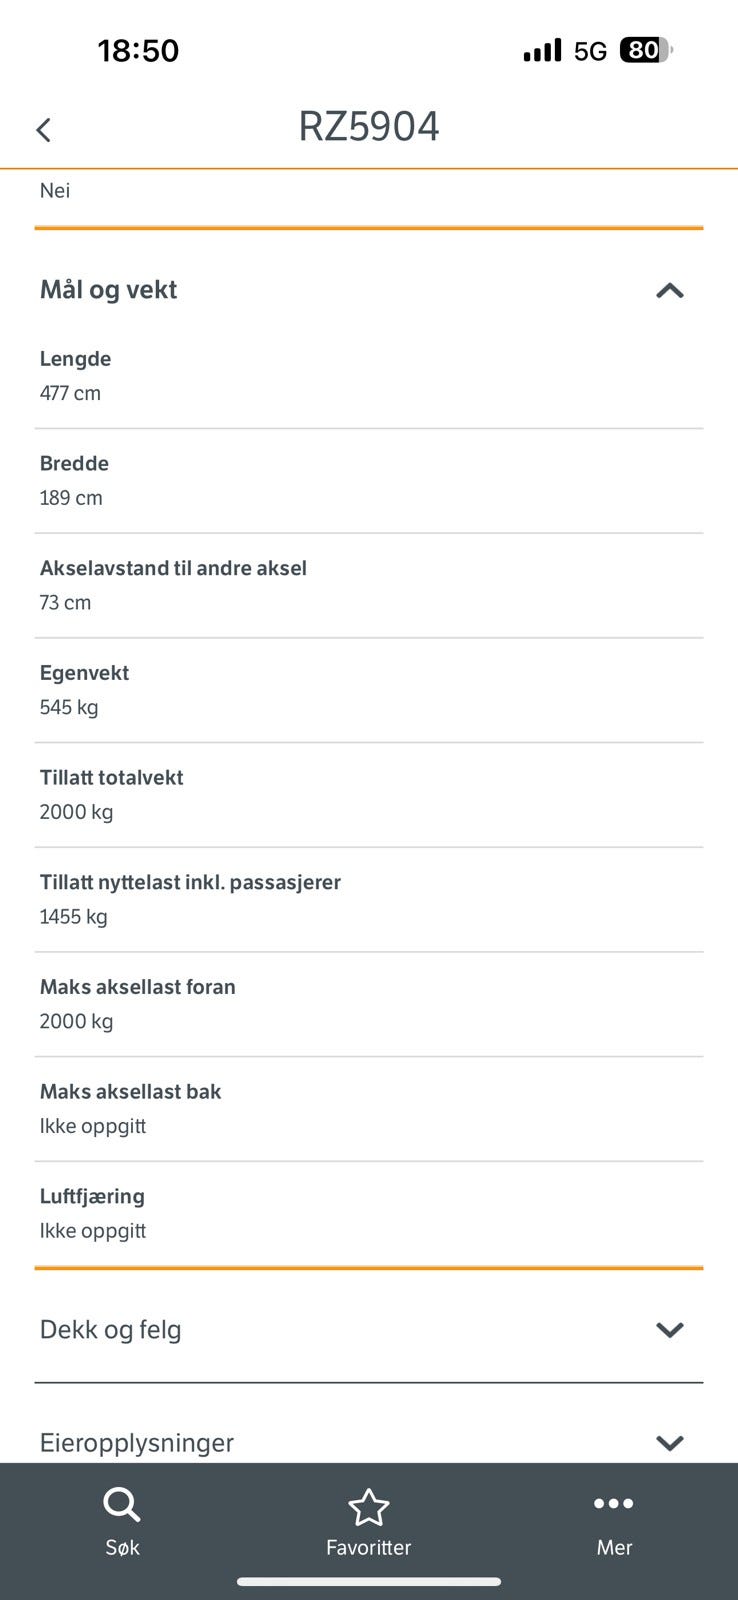738x1600 pixels.
Task: Open the Søk magnifier icon
Action: point(121,1505)
